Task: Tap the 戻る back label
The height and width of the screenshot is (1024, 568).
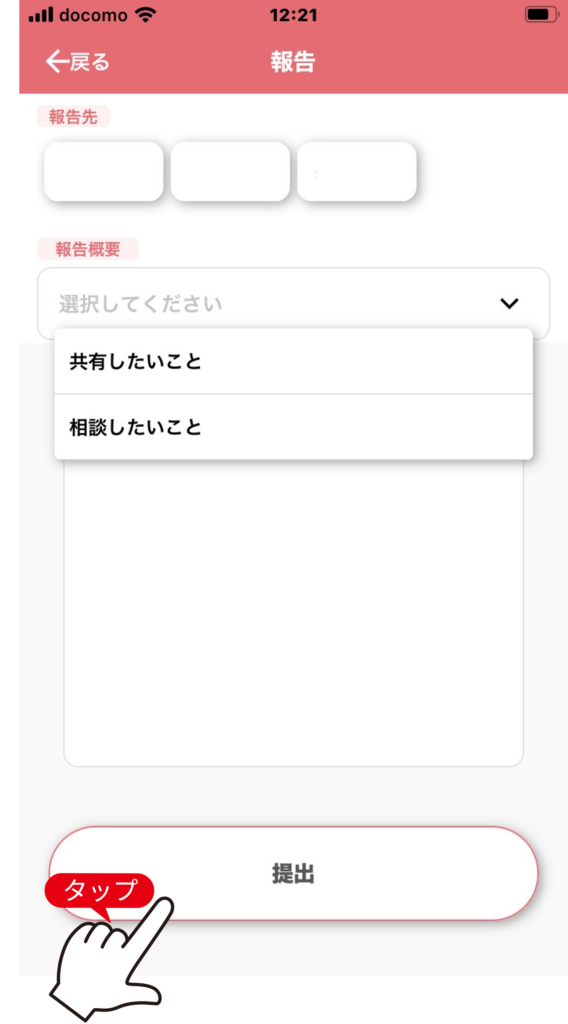Action: 89,61
